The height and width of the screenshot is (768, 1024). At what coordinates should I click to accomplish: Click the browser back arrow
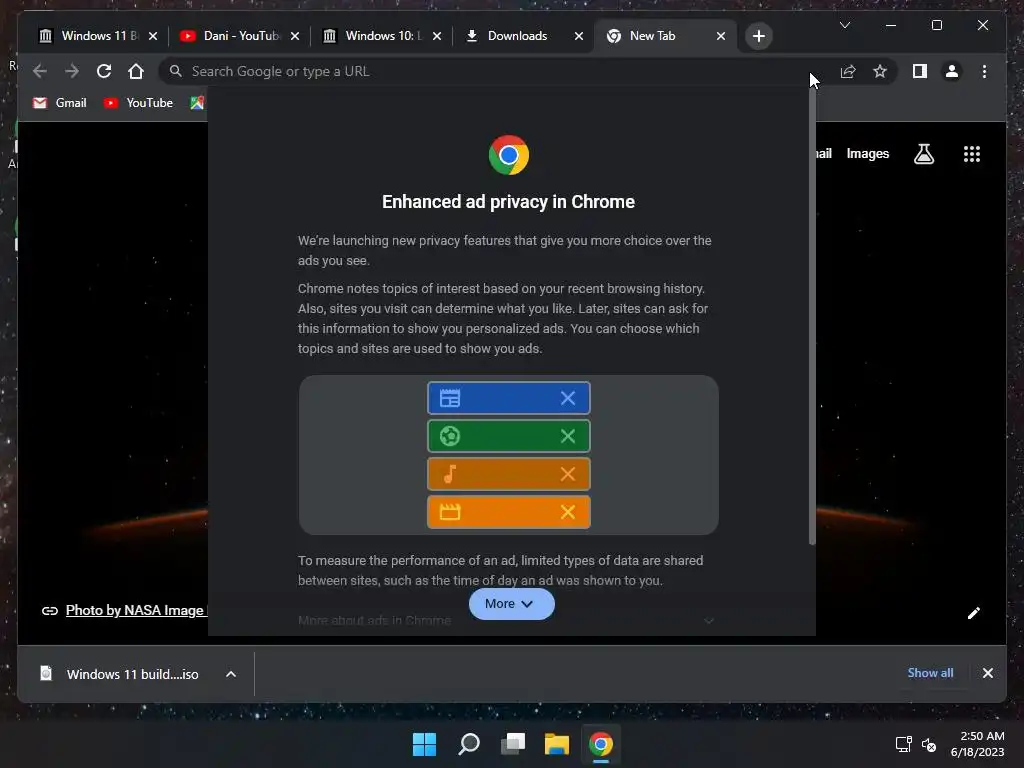click(x=40, y=71)
